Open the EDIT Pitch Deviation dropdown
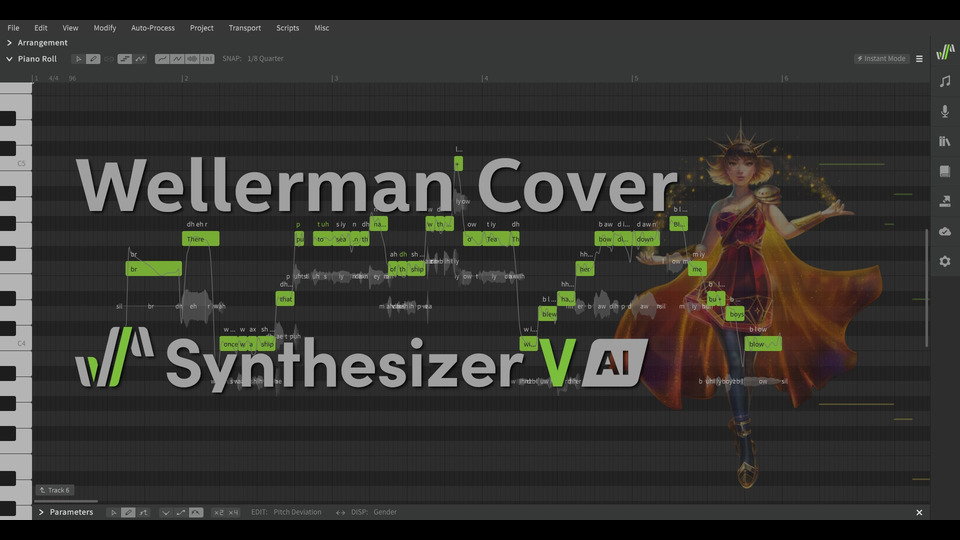The width and height of the screenshot is (960, 540). click(x=297, y=512)
